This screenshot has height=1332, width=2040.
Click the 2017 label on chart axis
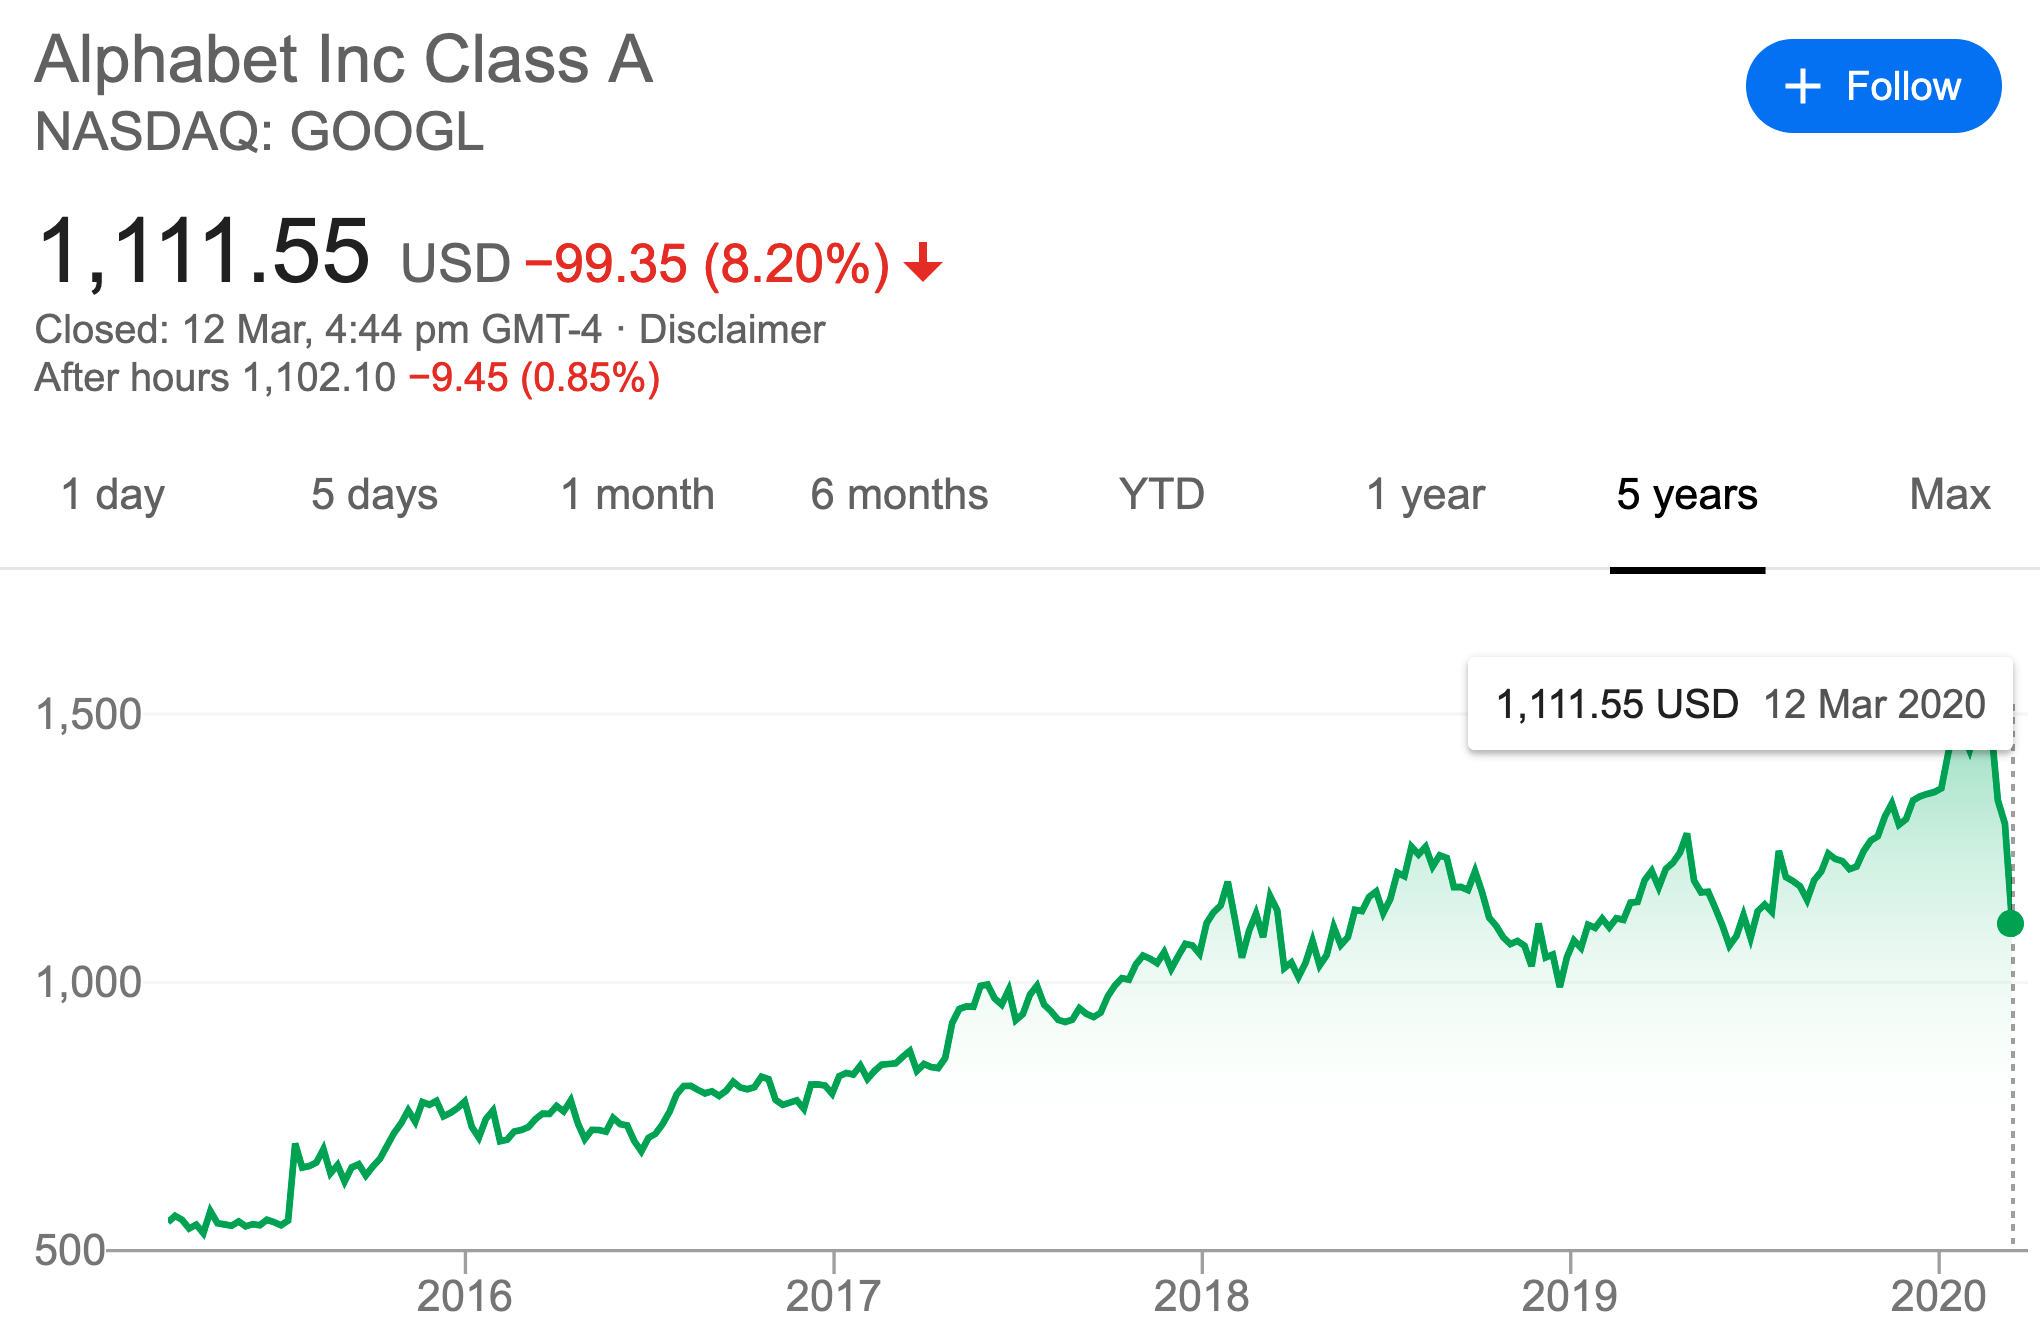pos(833,1296)
